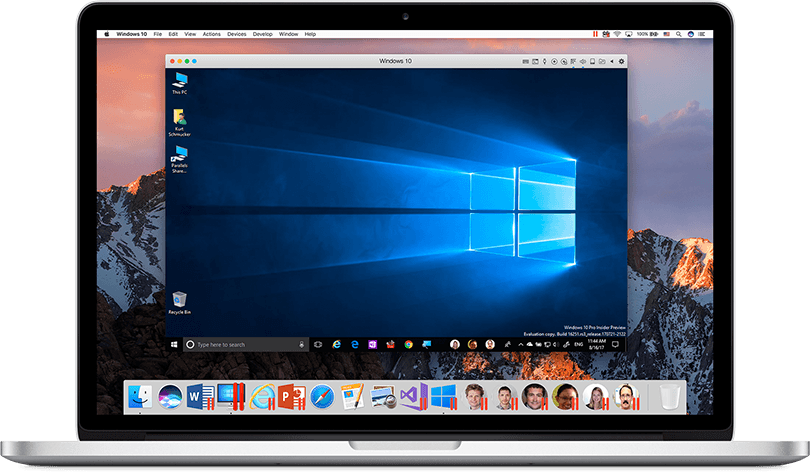Open Microsoft Word from the Dock
Screen dimensions: 810x473
pos(200,398)
